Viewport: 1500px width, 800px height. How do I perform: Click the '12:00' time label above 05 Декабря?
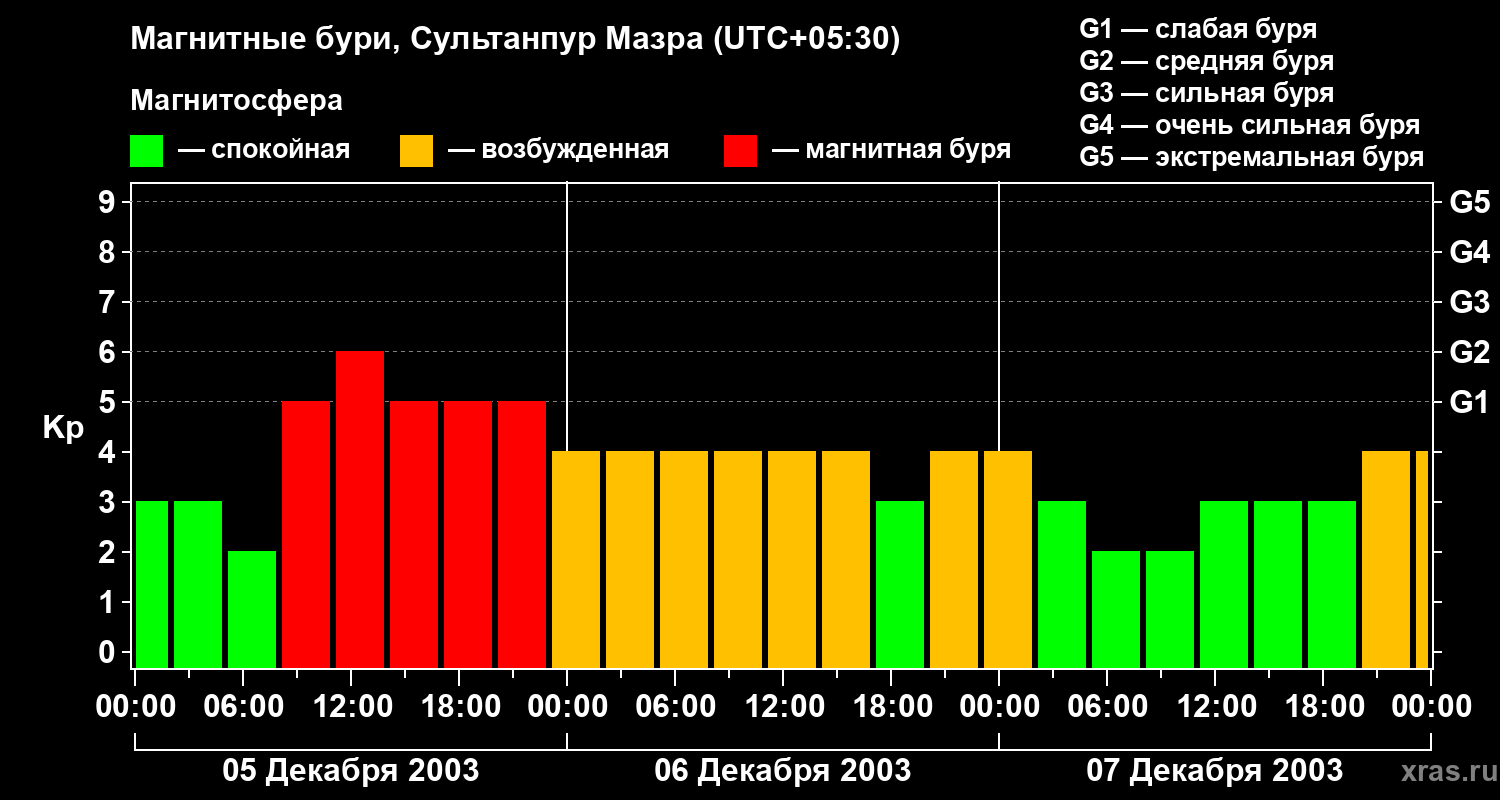click(x=351, y=707)
